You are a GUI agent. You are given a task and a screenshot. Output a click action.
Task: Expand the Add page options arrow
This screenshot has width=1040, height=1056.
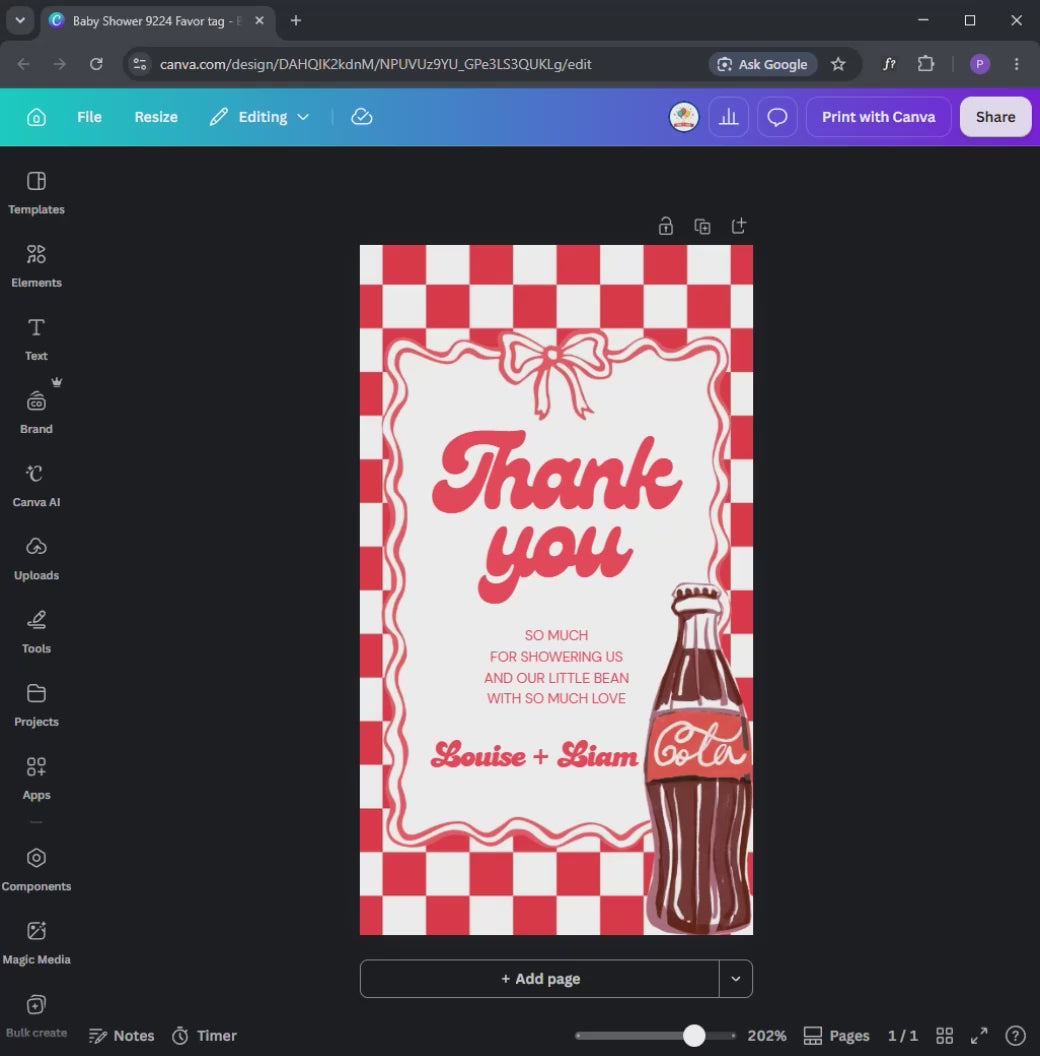coord(736,979)
